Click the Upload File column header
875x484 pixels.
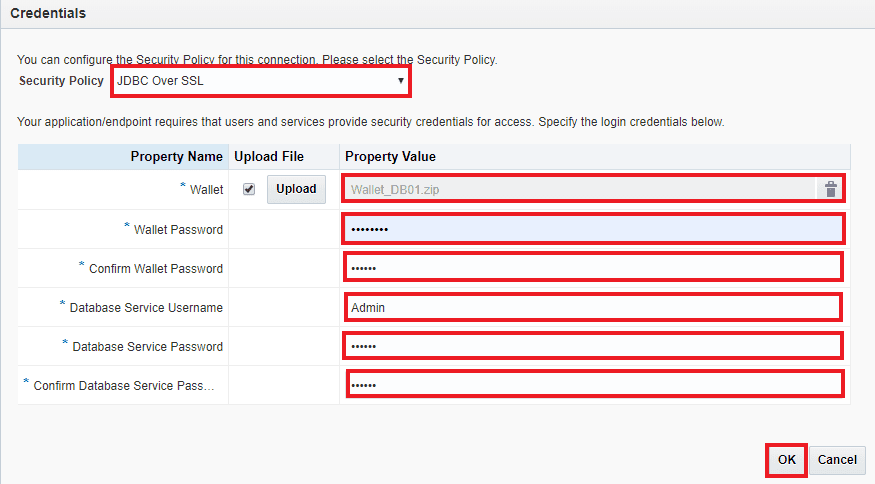(x=269, y=157)
